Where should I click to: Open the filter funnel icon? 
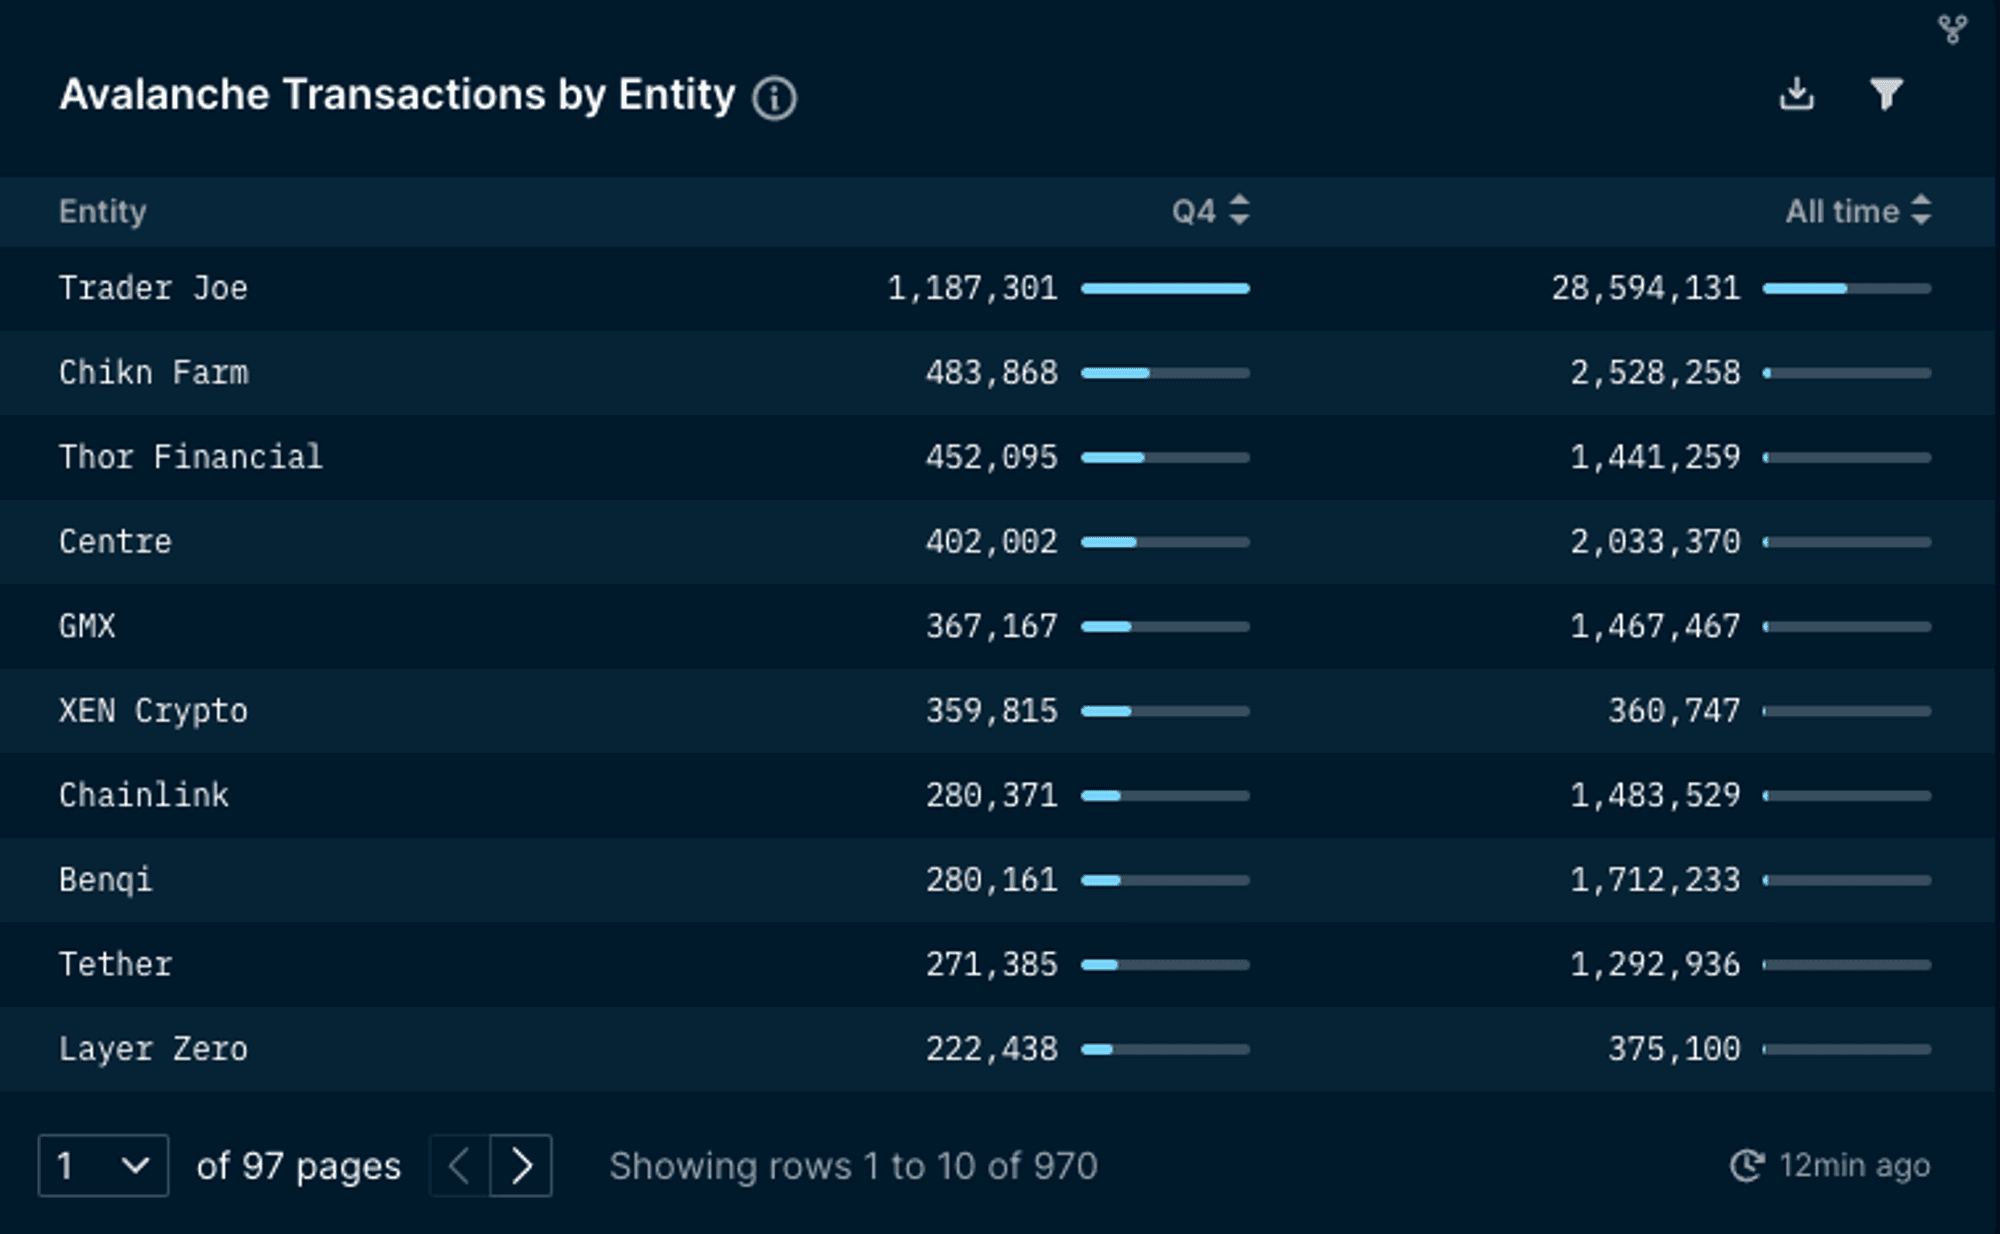point(1886,94)
